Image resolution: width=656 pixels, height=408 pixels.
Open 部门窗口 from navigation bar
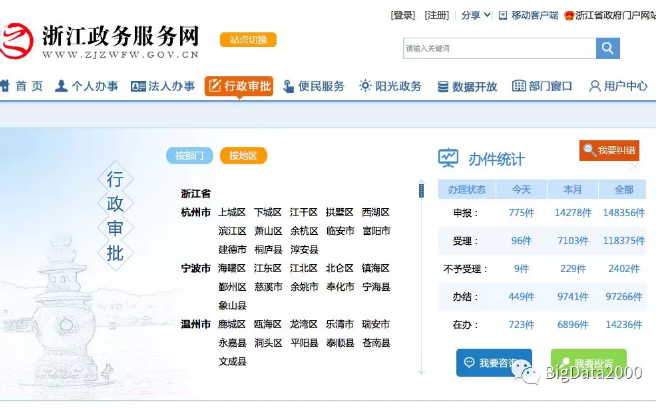click(x=542, y=87)
